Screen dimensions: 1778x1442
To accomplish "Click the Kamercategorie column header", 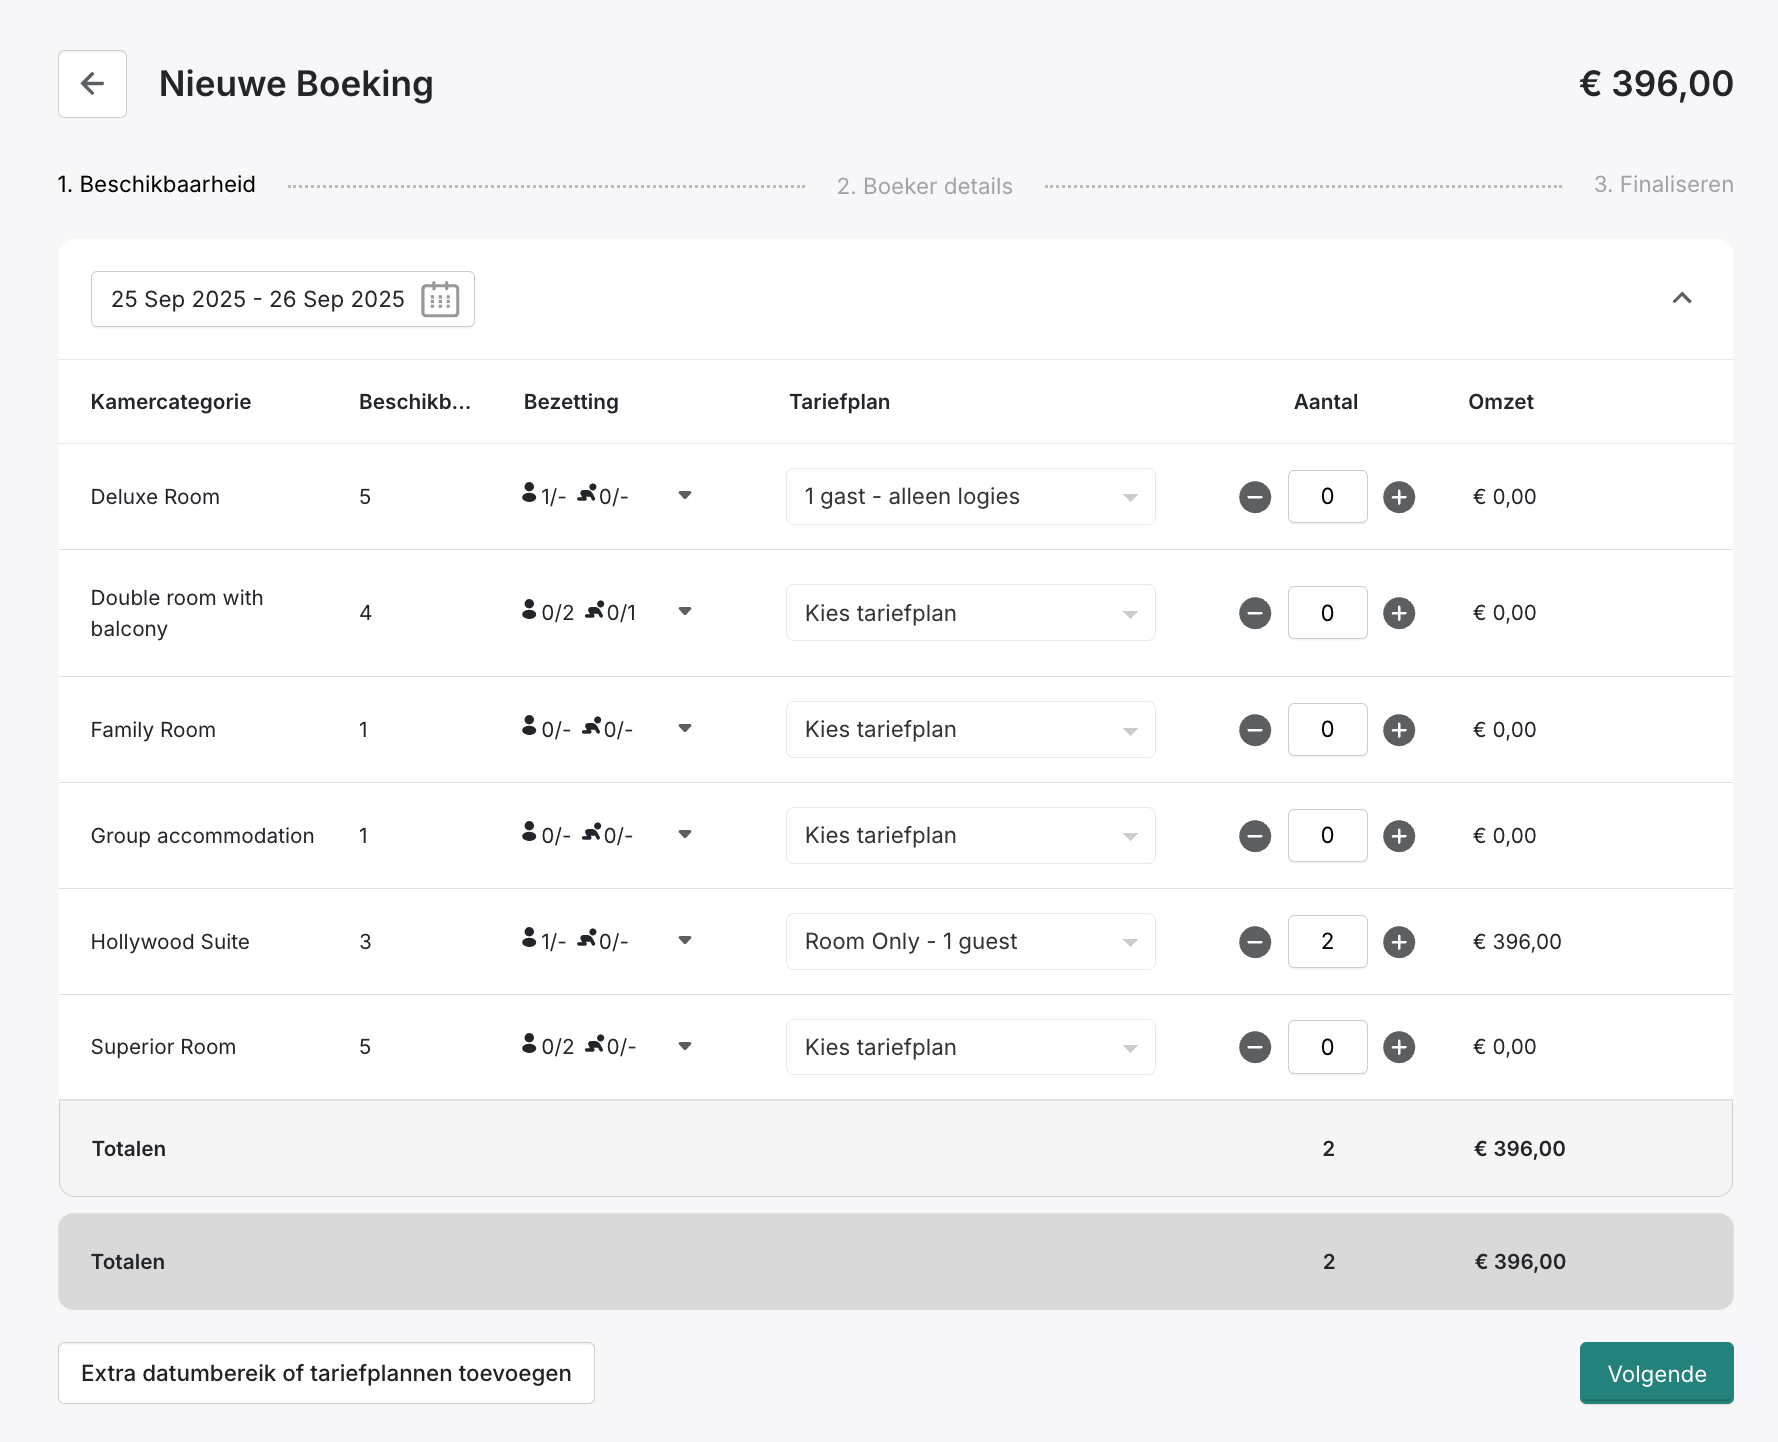I will pyautogui.click(x=171, y=402).
